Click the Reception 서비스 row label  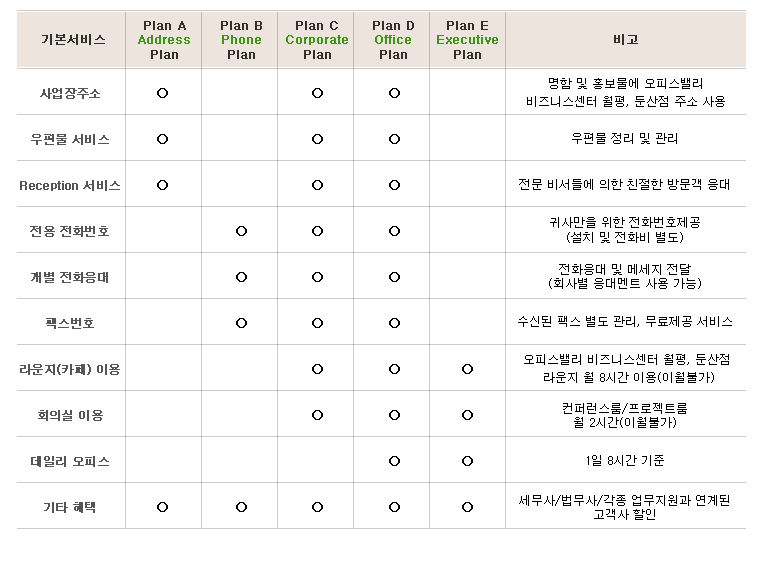(70, 185)
